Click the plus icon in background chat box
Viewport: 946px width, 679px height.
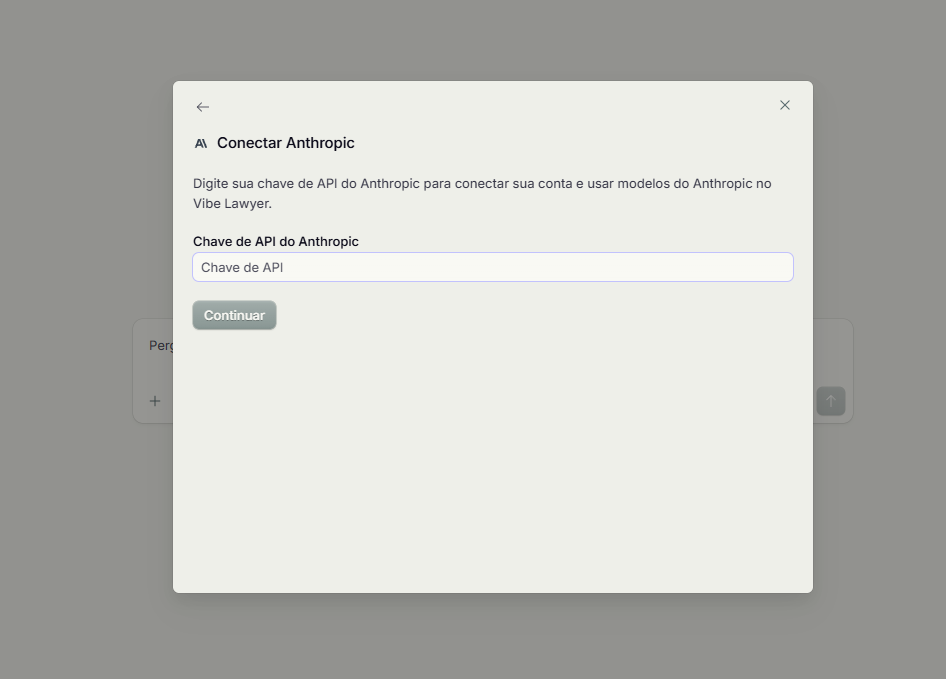click(155, 401)
